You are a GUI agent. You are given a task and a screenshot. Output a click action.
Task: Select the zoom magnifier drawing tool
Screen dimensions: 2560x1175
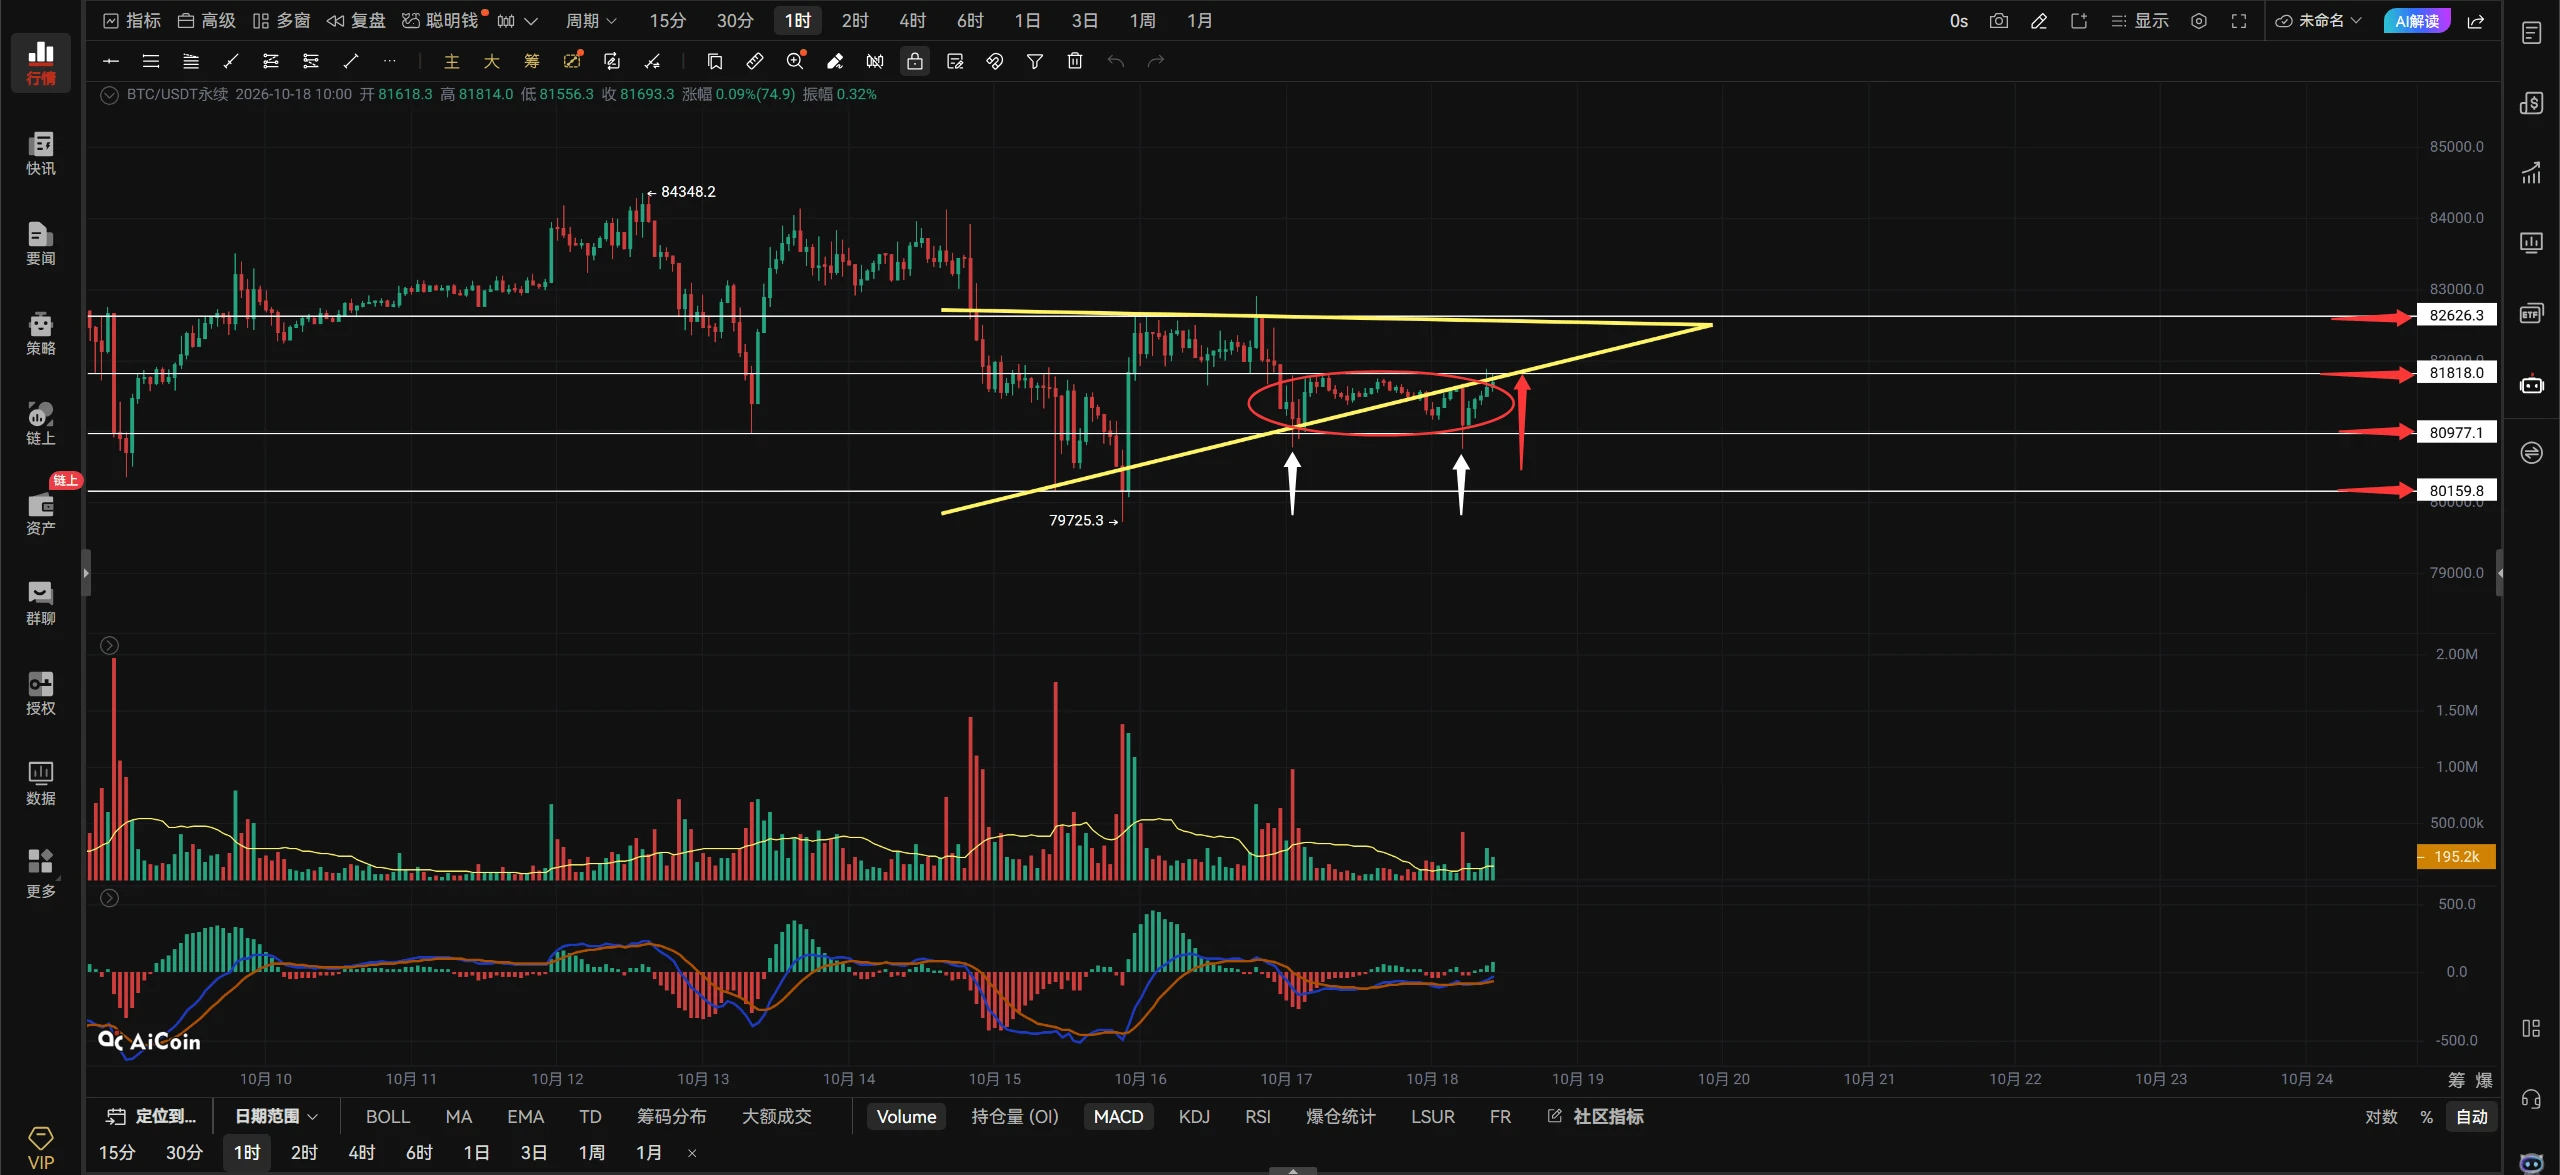click(x=796, y=61)
